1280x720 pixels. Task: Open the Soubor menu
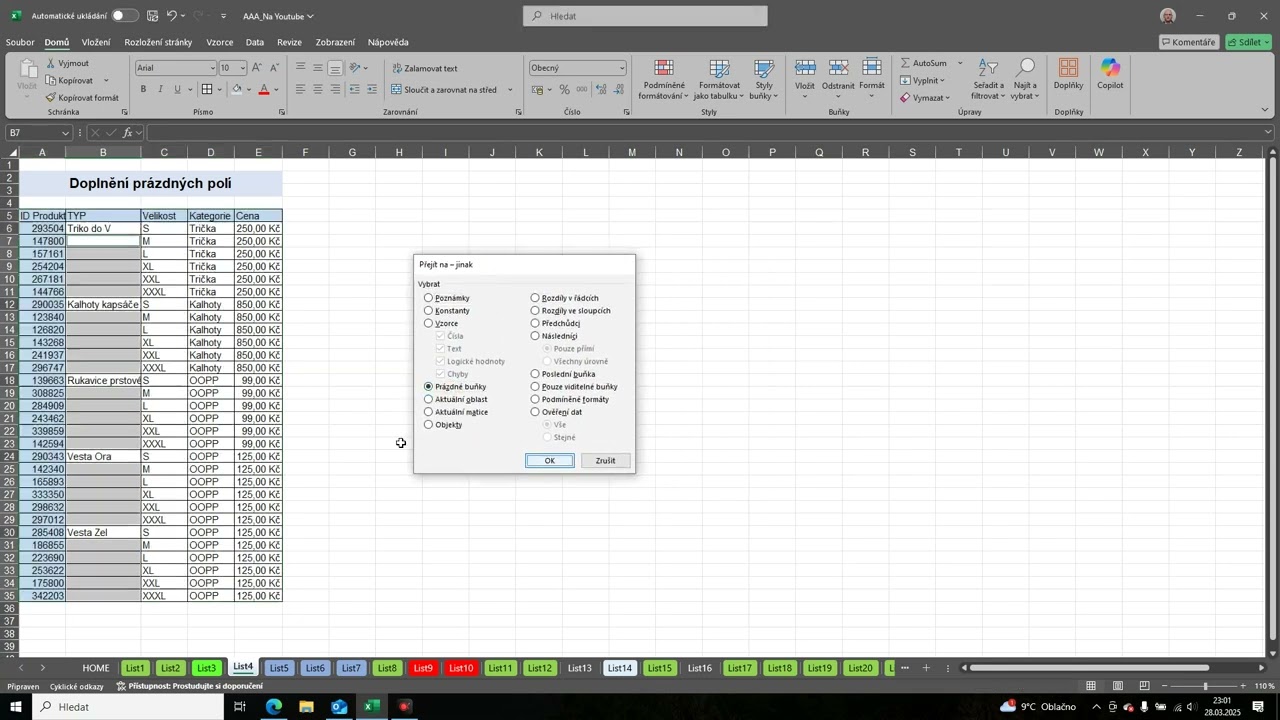pos(20,42)
